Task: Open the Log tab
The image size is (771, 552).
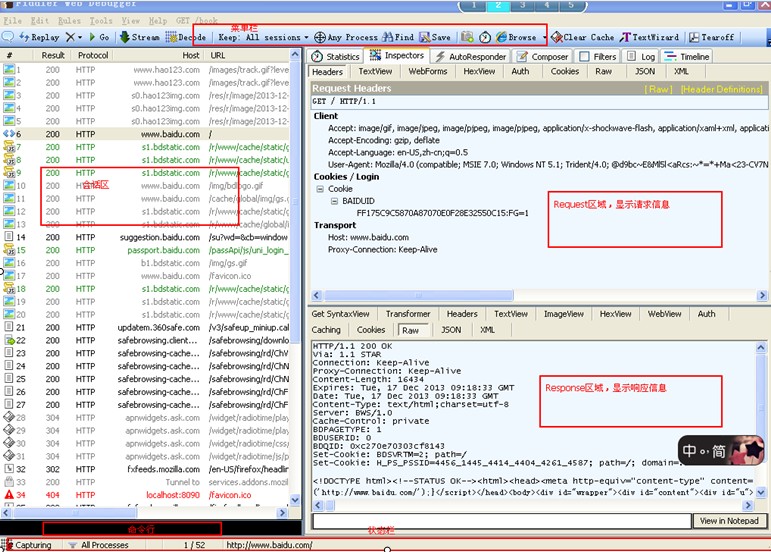Action: (641, 57)
